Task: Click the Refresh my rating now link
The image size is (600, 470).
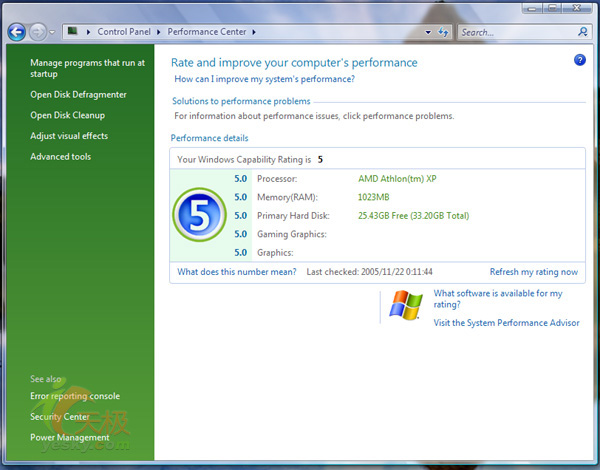Action: click(533, 272)
